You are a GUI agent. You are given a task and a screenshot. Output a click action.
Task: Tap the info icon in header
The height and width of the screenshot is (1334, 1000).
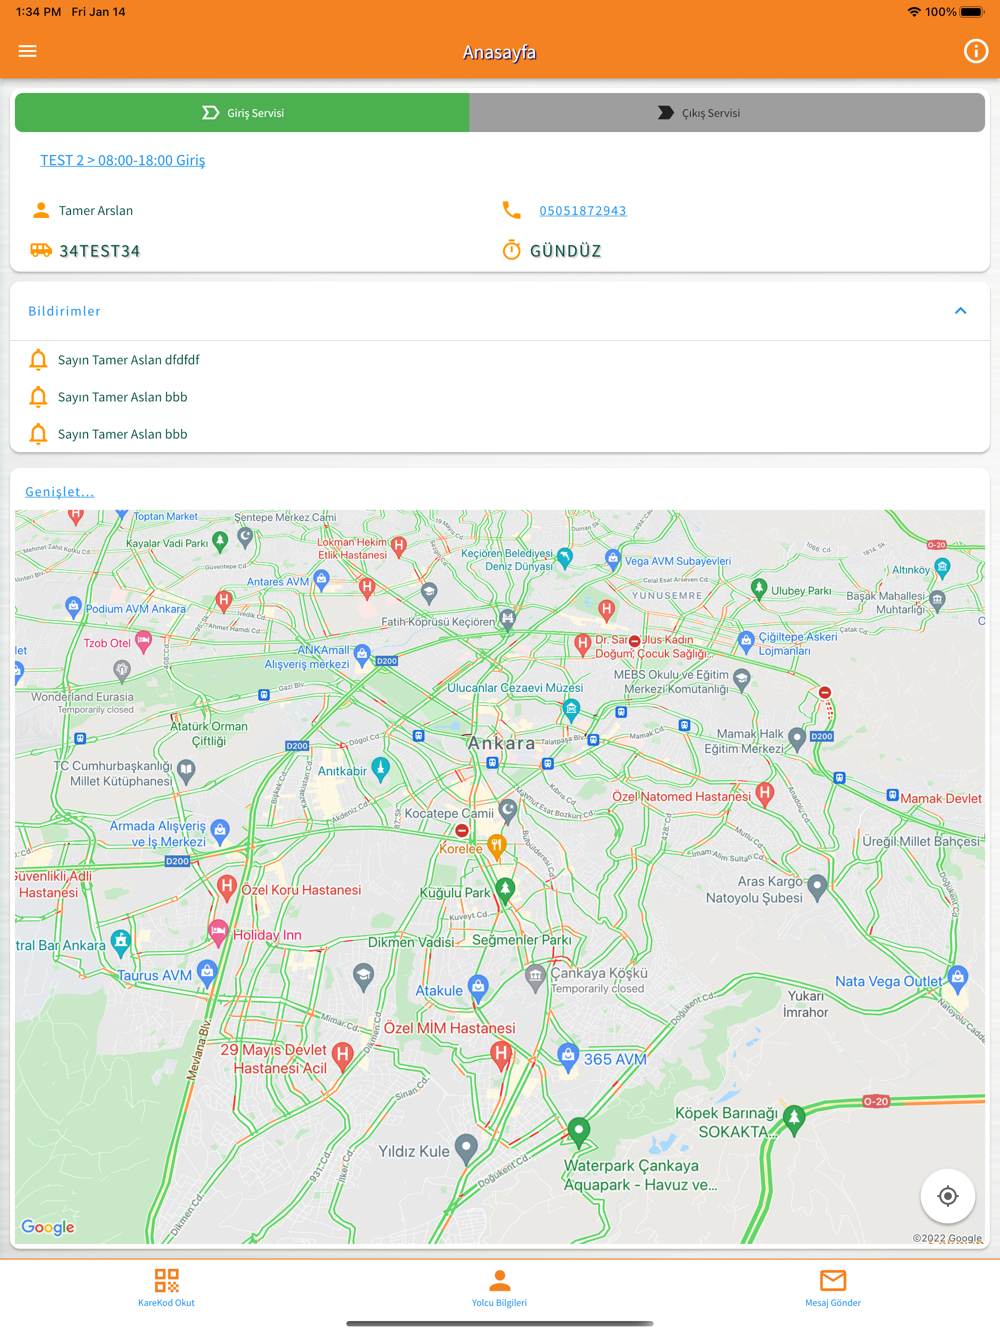975,51
